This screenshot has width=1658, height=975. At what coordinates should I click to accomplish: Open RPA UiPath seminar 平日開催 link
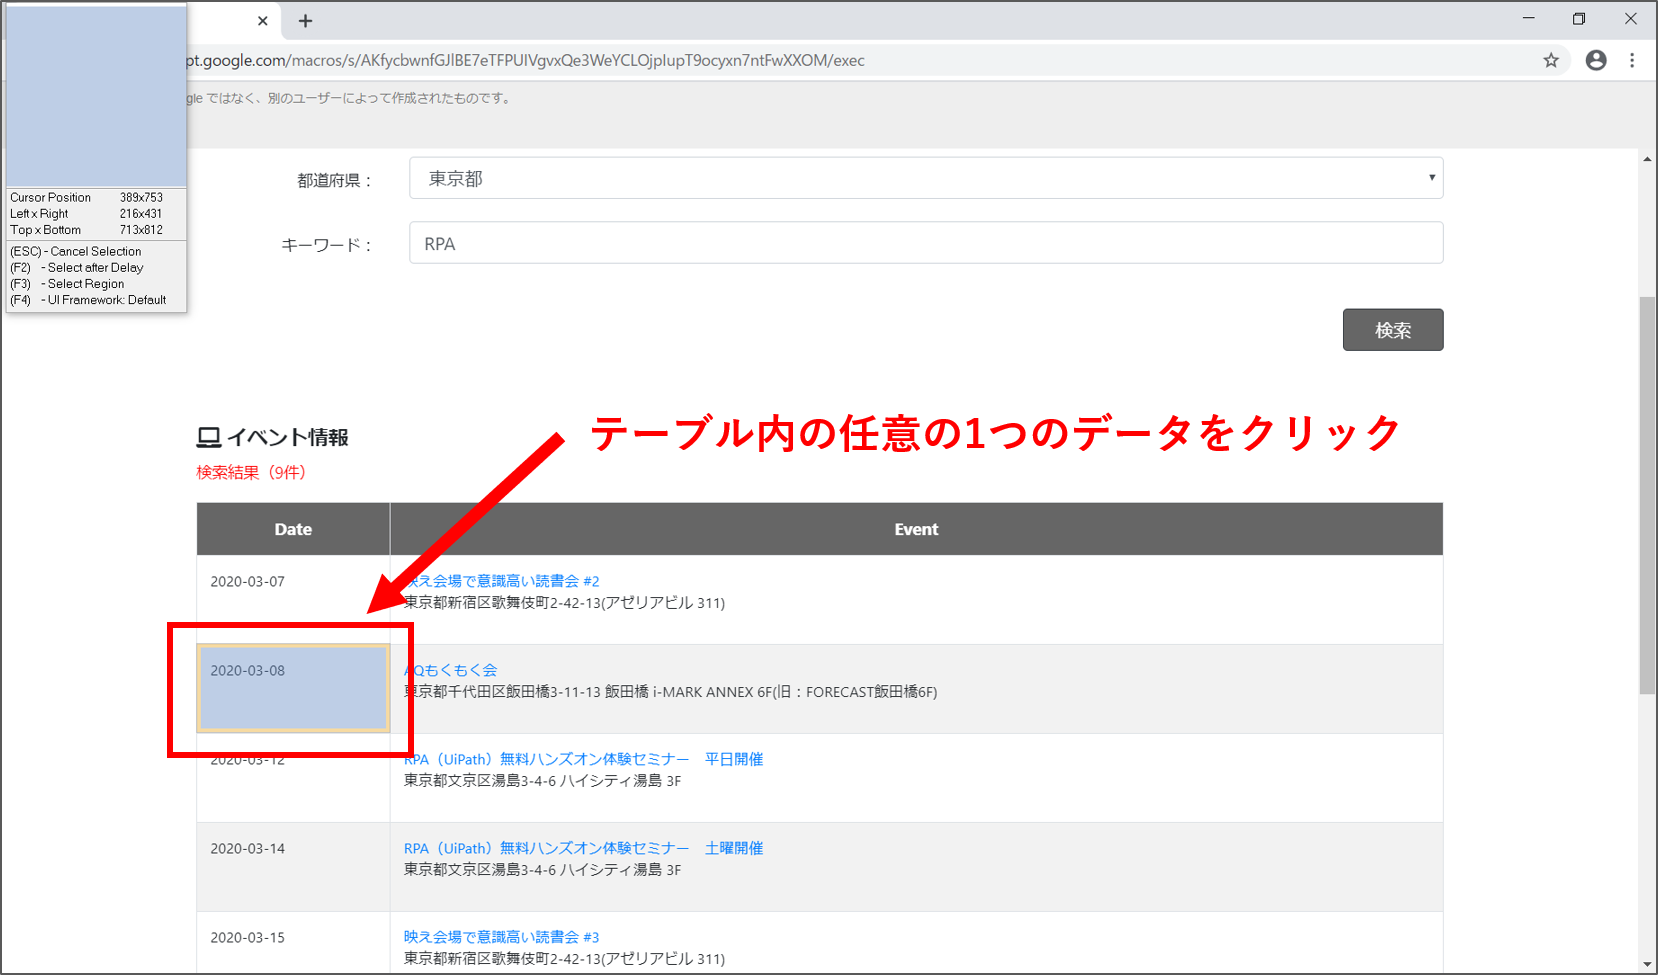point(584,759)
